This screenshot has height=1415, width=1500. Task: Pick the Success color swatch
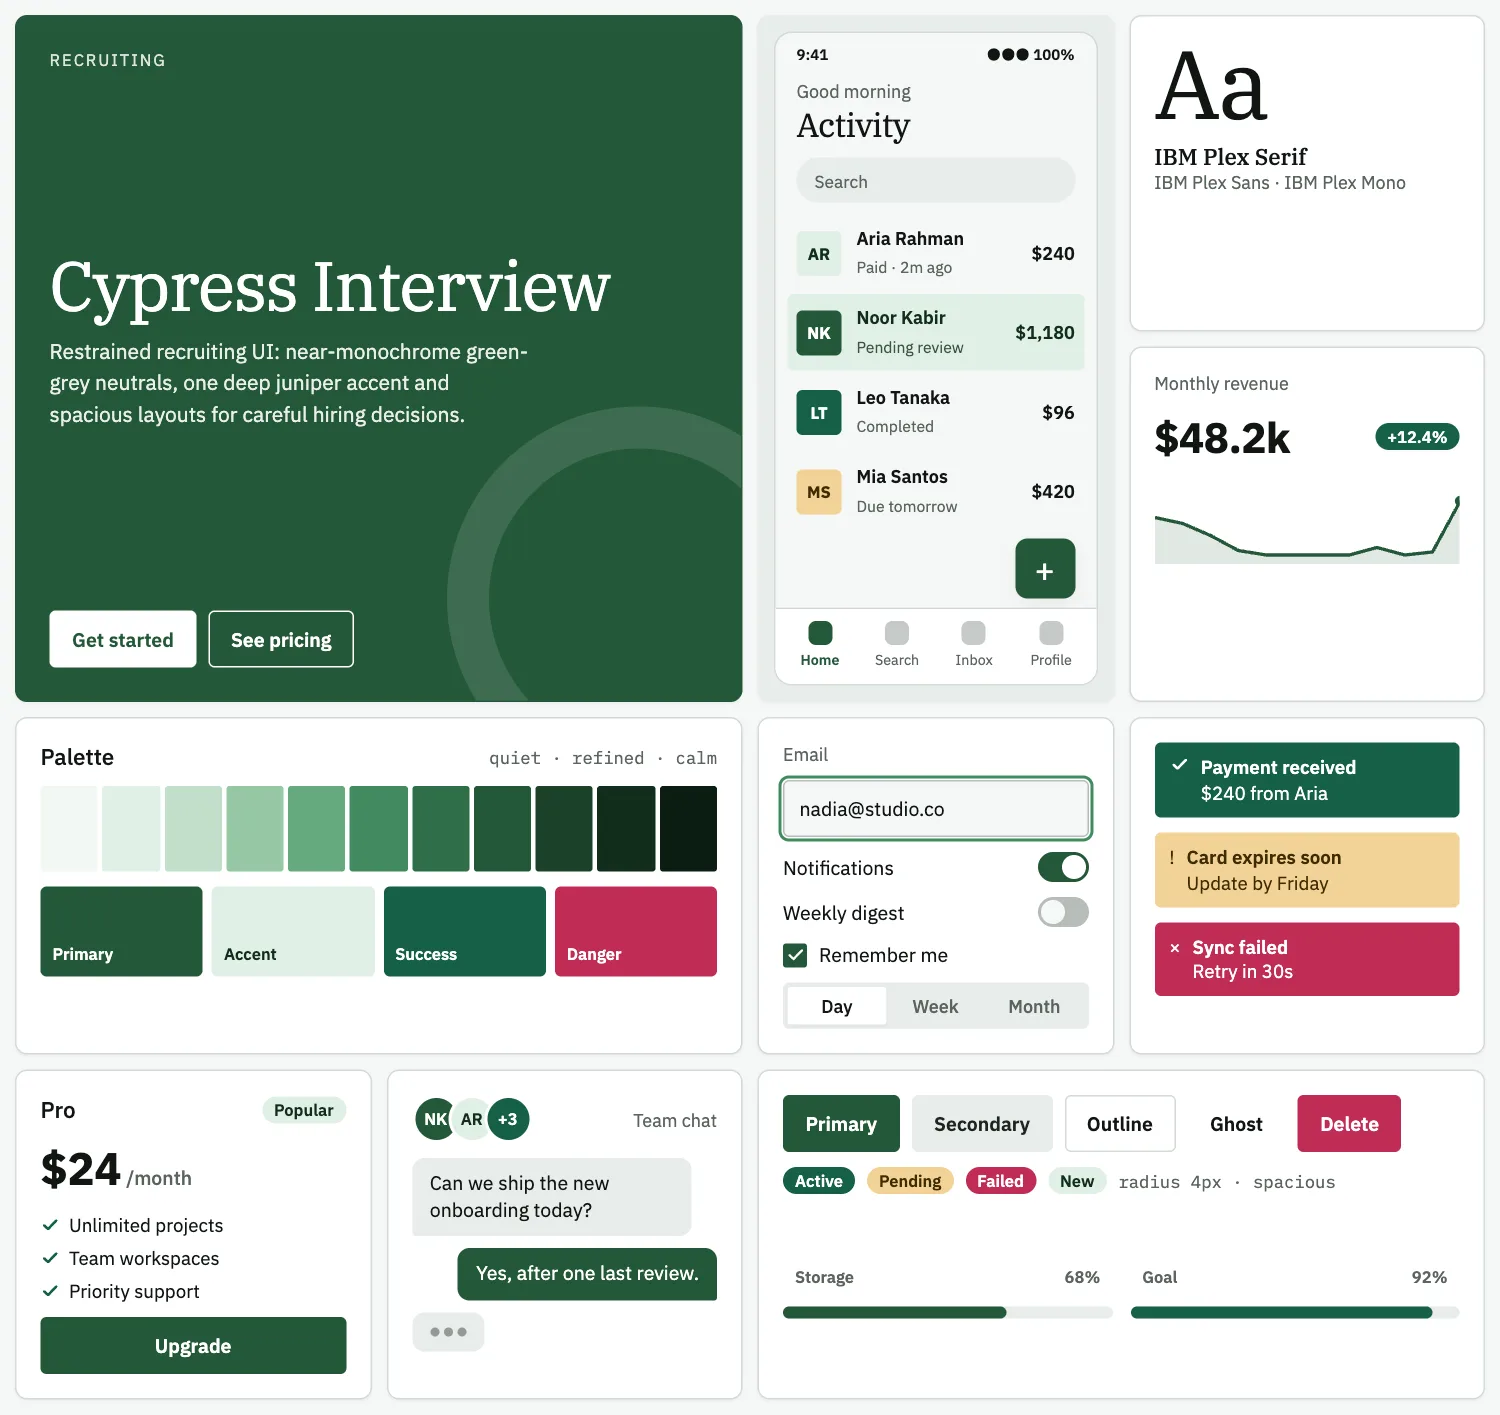point(465,931)
